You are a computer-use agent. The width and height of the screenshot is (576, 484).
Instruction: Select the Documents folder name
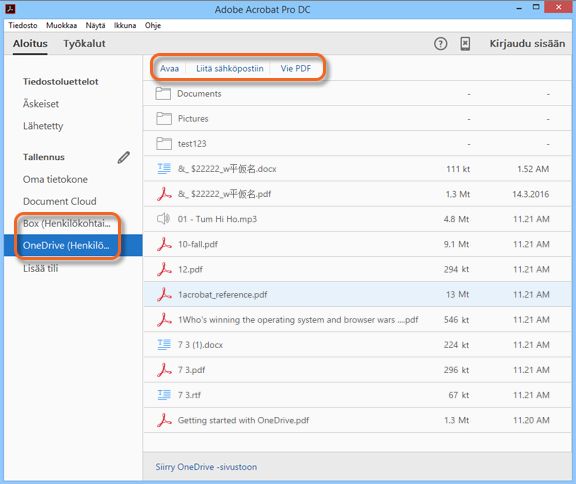[x=199, y=94]
